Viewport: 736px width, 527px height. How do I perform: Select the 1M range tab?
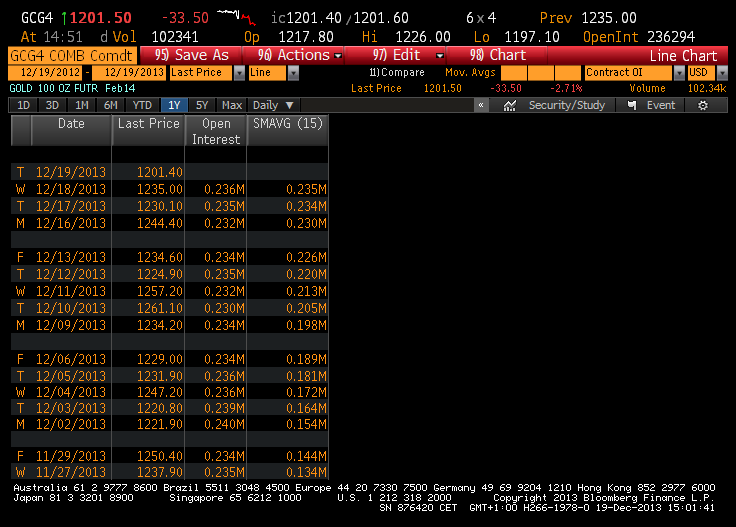point(82,105)
